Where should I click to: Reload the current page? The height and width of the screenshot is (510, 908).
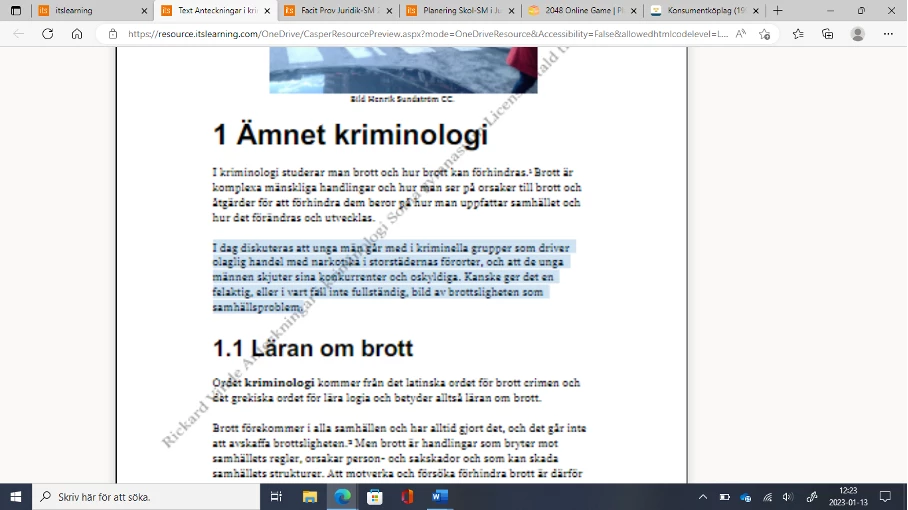(47, 34)
